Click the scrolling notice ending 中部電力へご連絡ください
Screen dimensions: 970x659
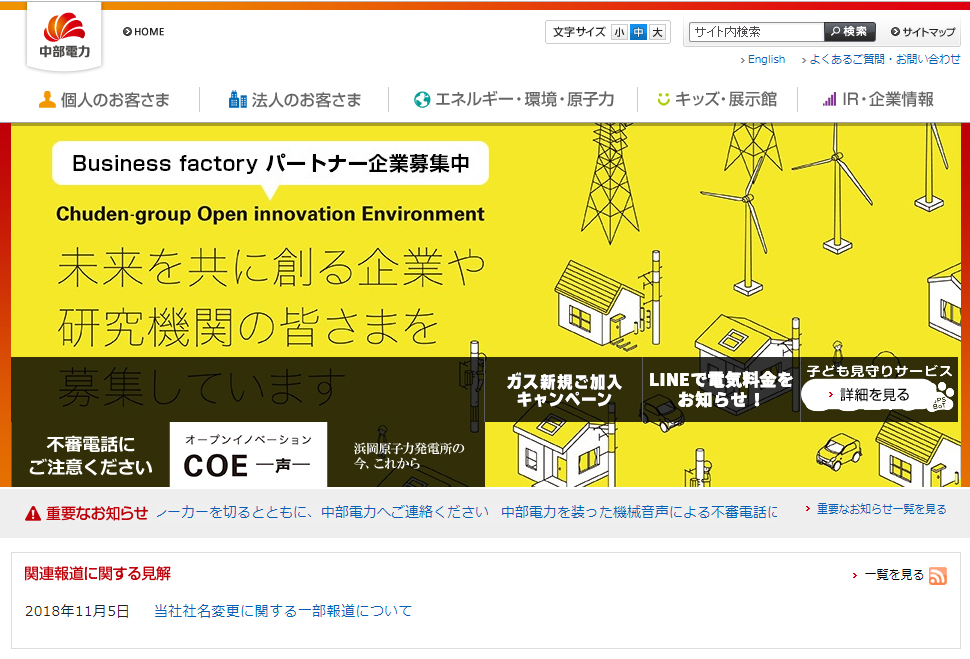[322, 512]
